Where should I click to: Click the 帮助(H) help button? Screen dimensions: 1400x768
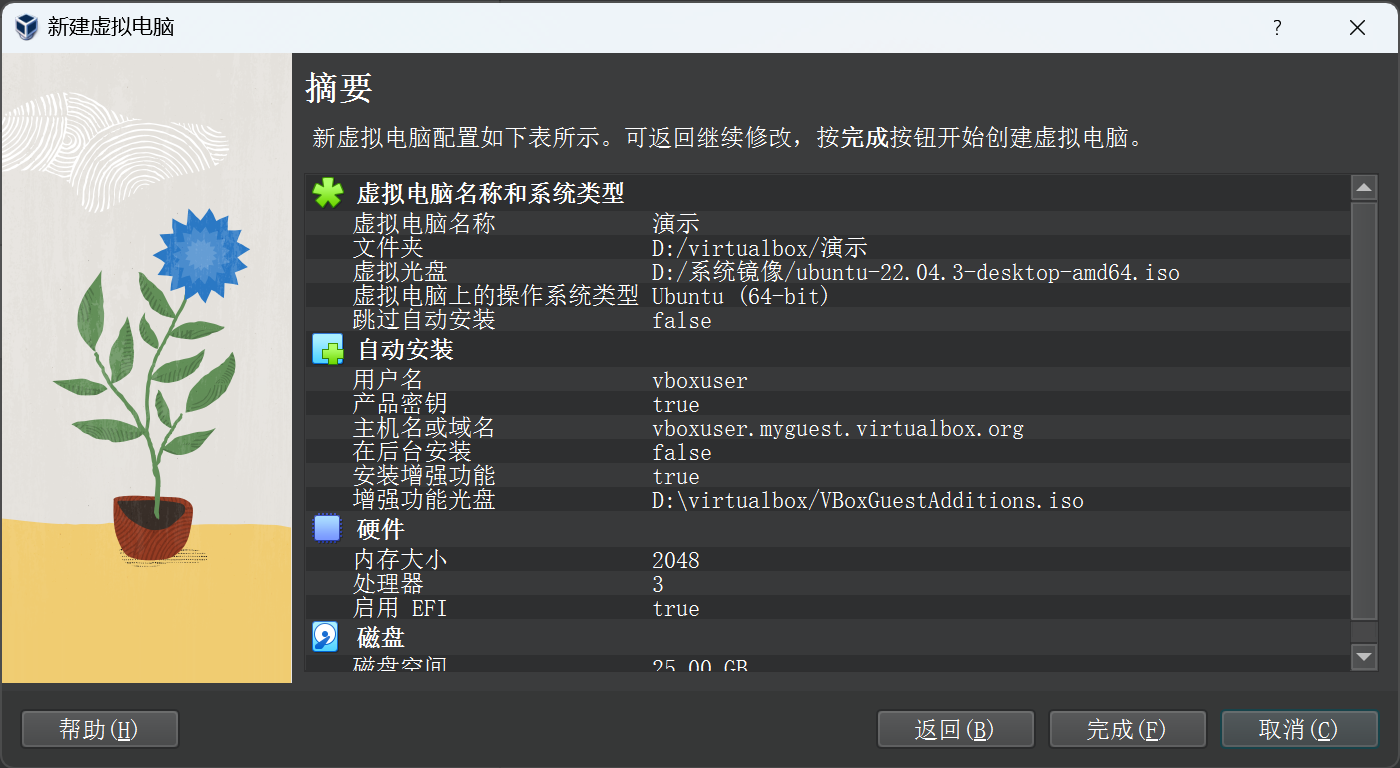coord(100,729)
